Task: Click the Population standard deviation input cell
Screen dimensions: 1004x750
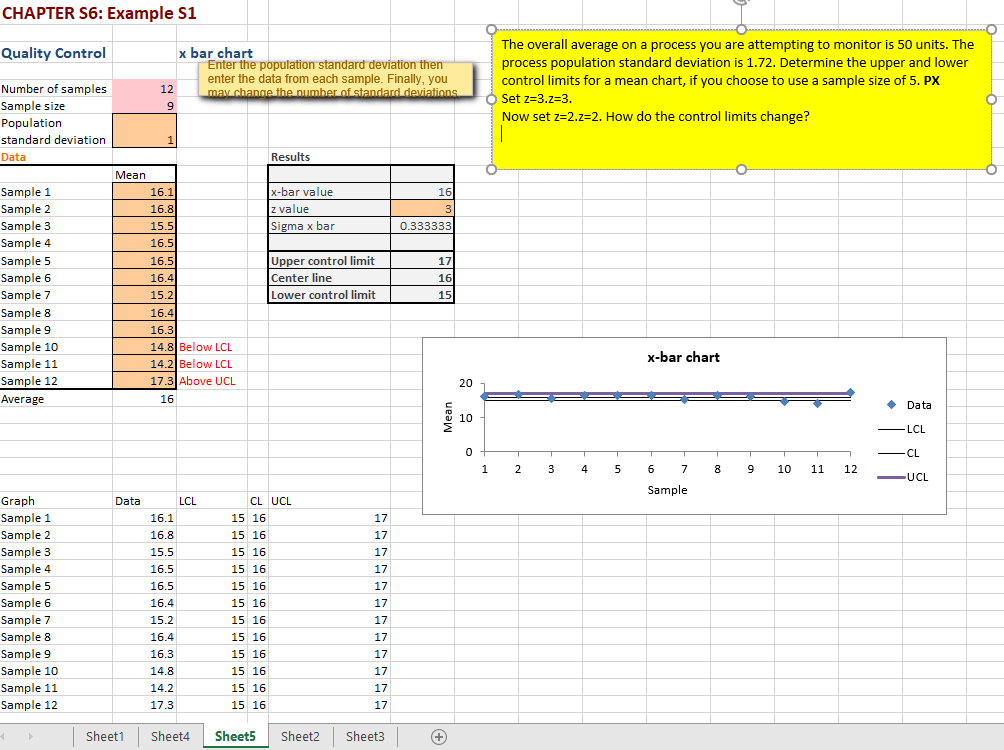Action: pos(144,131)
